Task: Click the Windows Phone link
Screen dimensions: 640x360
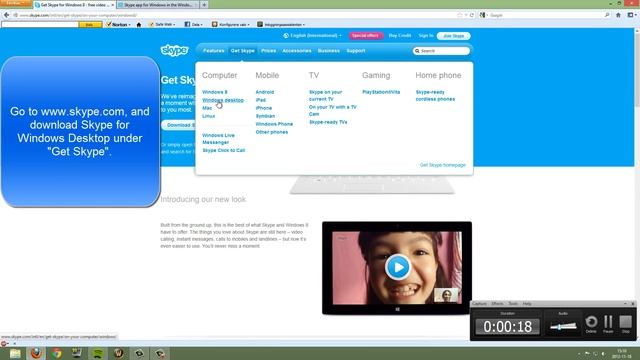Action: tap(274, 124)
